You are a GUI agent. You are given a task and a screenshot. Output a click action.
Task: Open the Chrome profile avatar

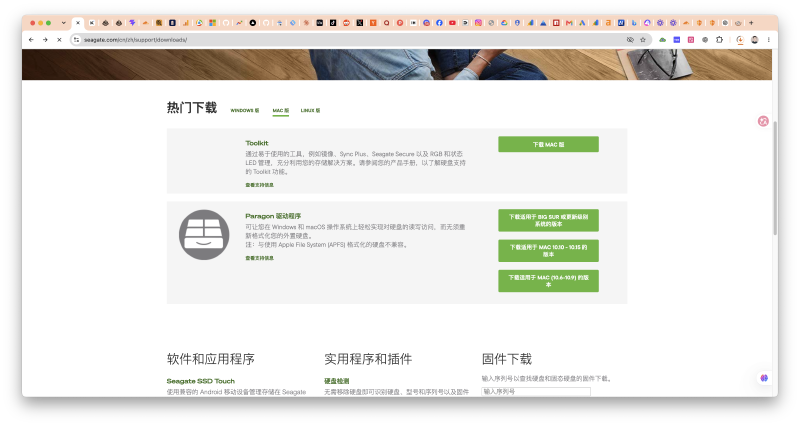point(755,39)
